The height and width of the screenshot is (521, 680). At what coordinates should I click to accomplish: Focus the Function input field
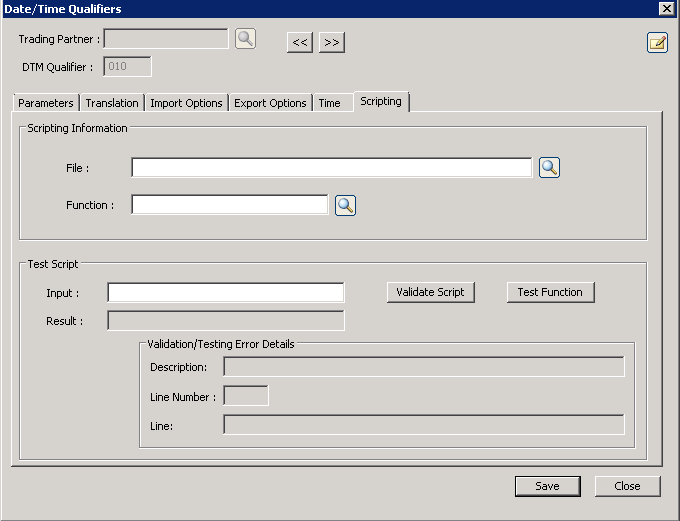pos(229,205)
